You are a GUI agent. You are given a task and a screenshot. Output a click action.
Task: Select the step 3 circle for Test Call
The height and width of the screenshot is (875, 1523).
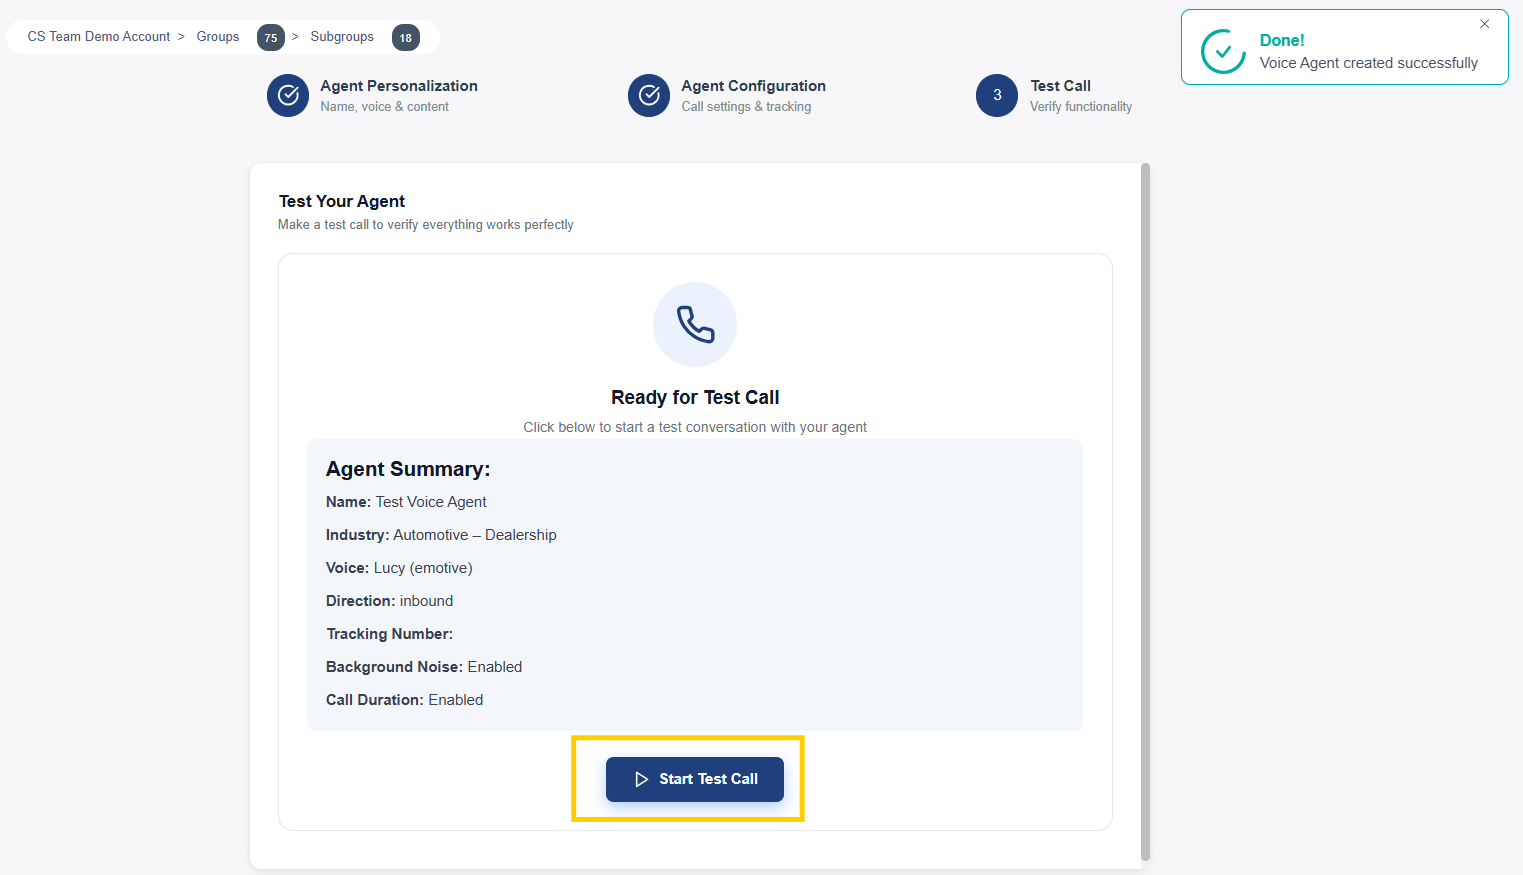point(997,95)
